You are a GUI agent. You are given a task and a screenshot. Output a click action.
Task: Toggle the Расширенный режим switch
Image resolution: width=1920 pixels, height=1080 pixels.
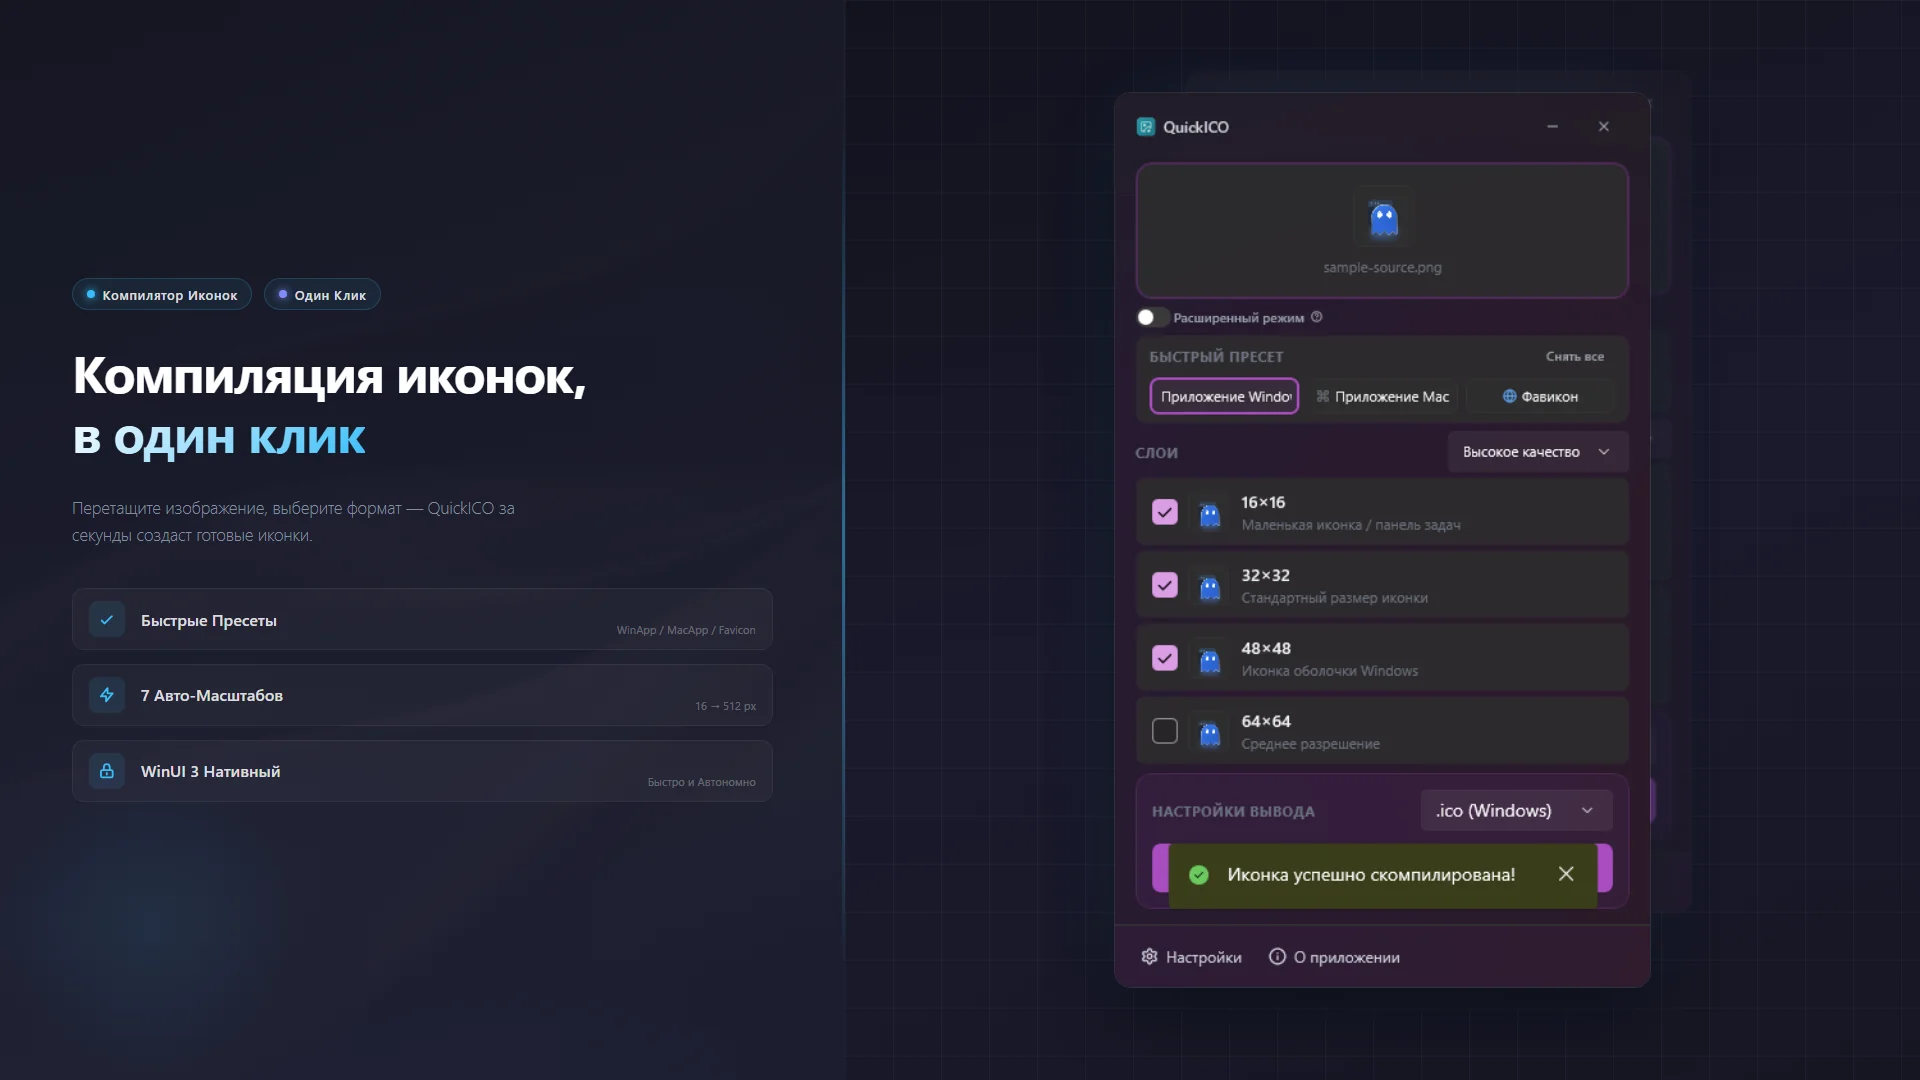coord(1152,317)
